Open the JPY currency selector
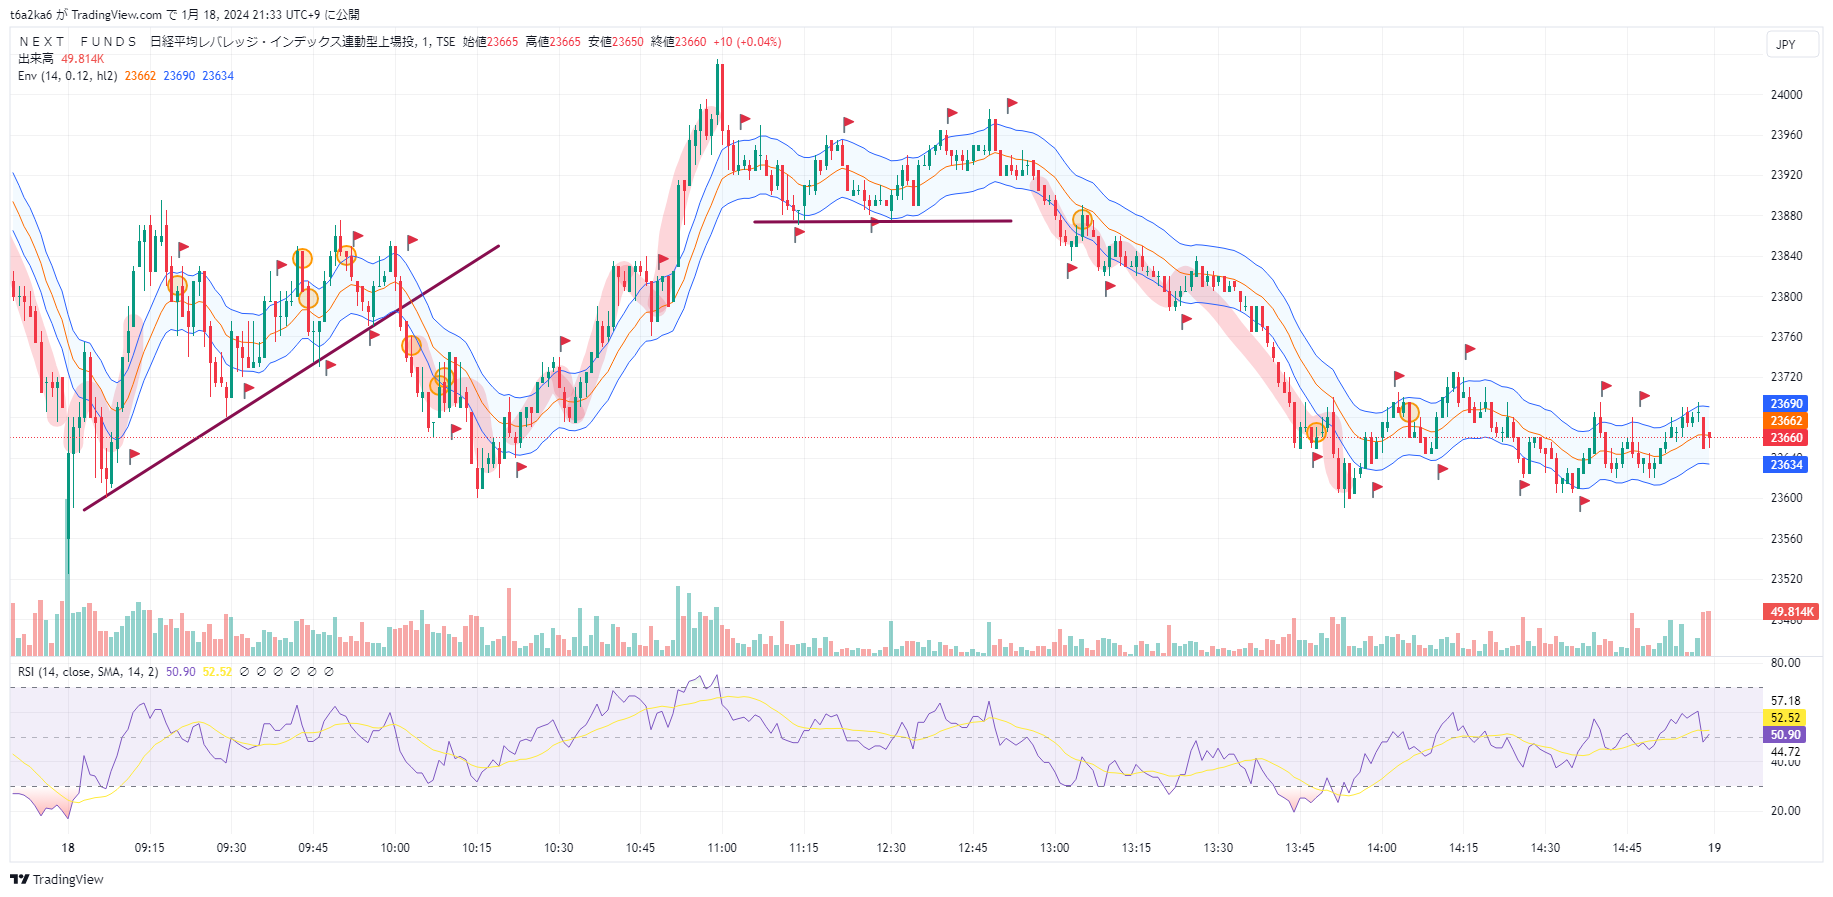Viewport: 1833px width, 897px height. tap(1786, 44)
